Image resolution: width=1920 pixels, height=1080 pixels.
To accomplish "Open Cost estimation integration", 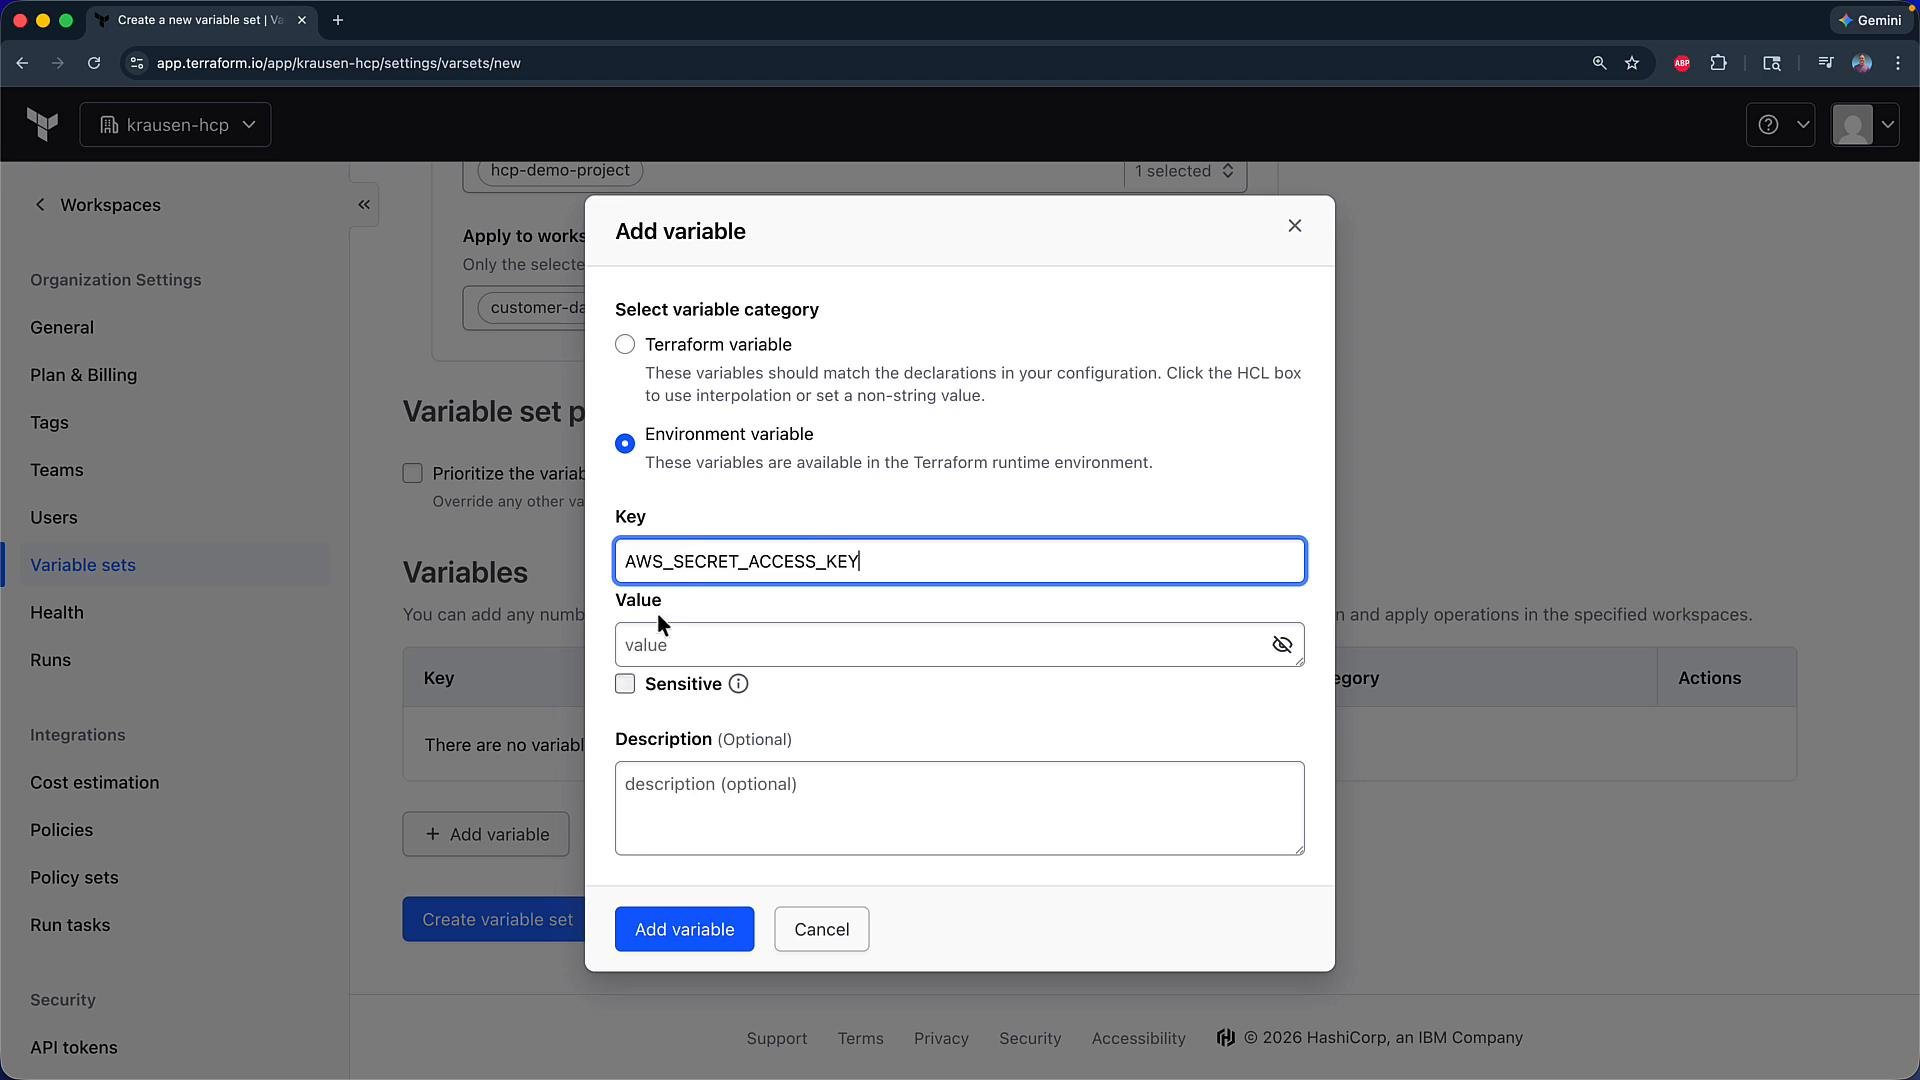I will pyautogui.click(x=95, y=783).
